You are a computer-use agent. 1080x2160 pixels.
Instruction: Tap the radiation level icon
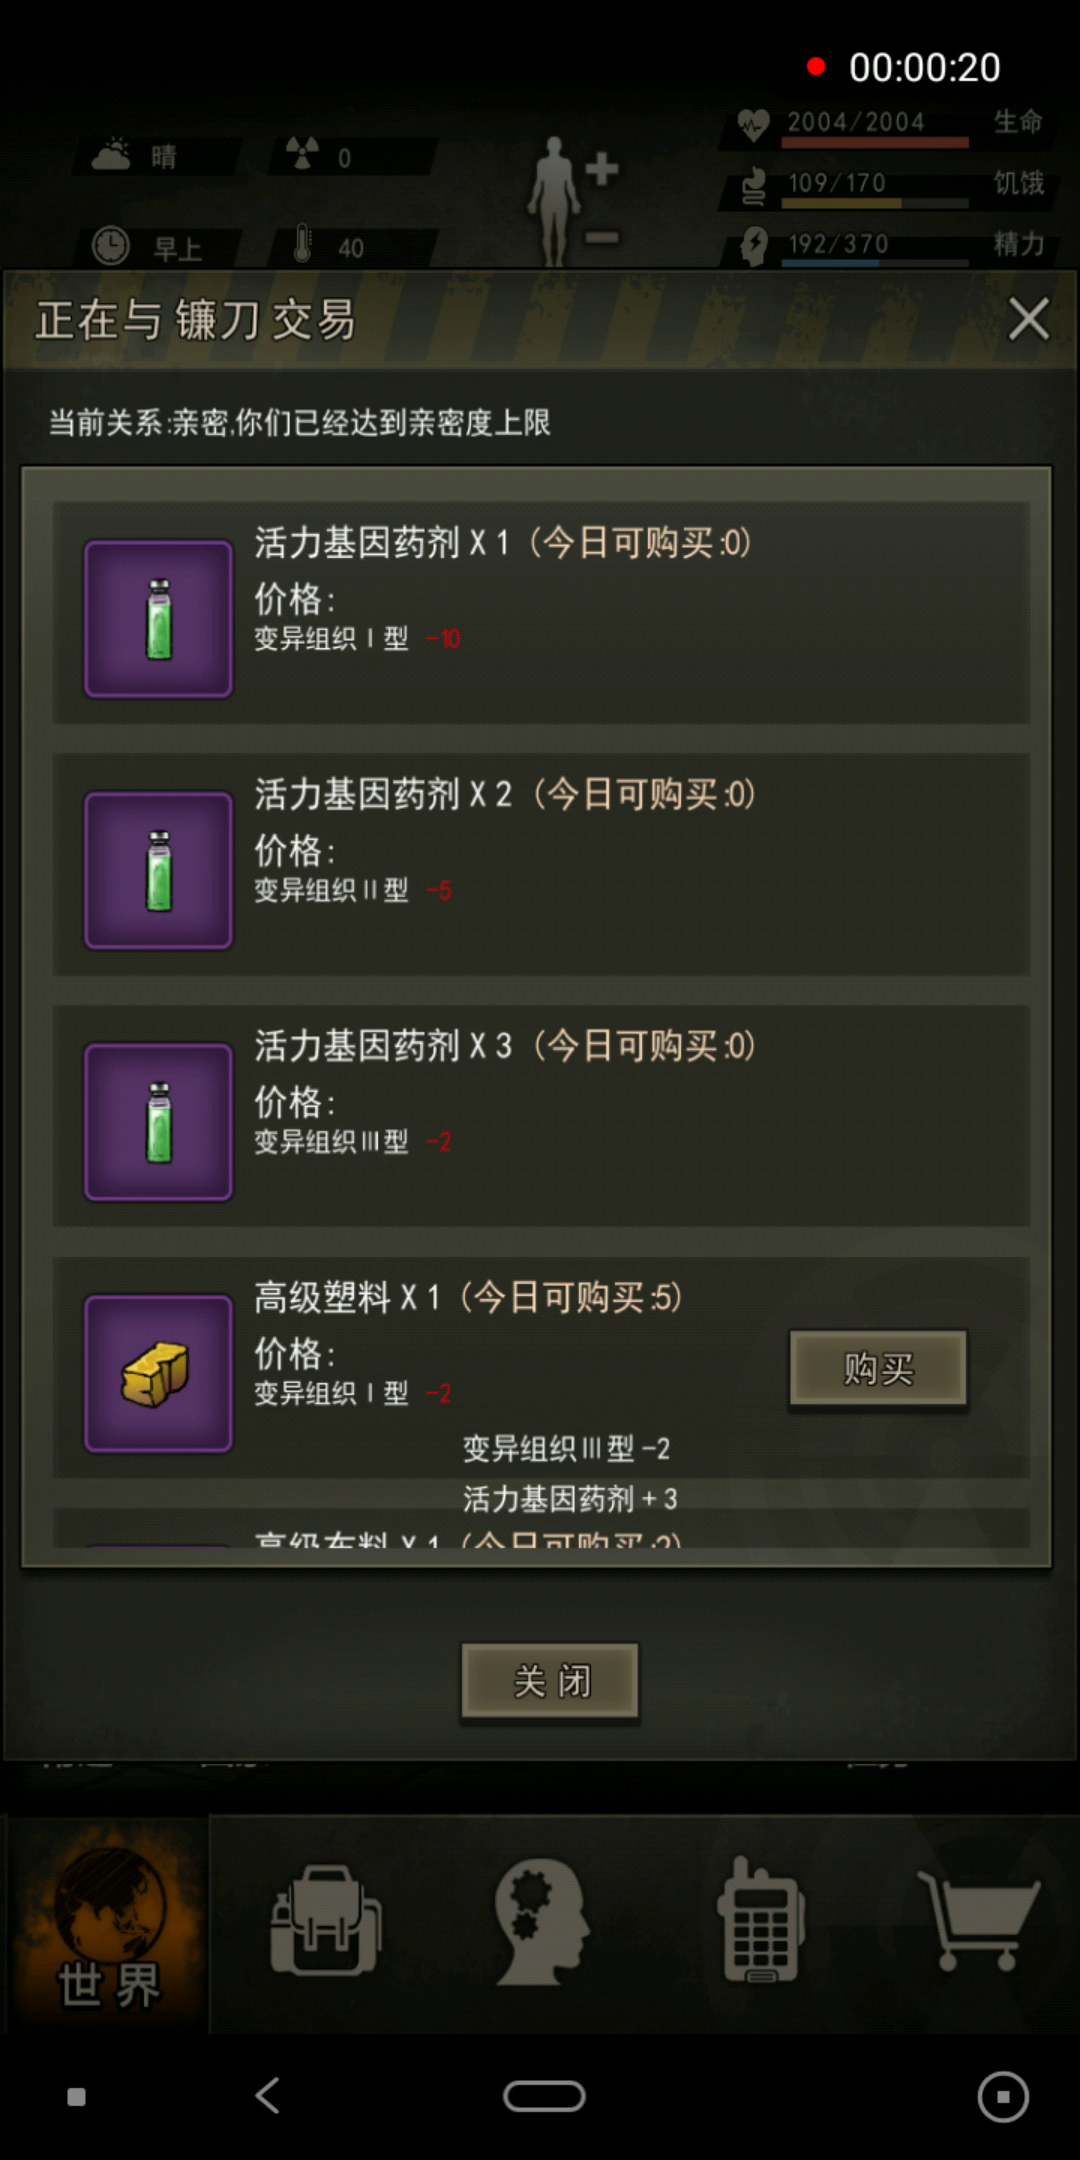(x=302, y=155)
